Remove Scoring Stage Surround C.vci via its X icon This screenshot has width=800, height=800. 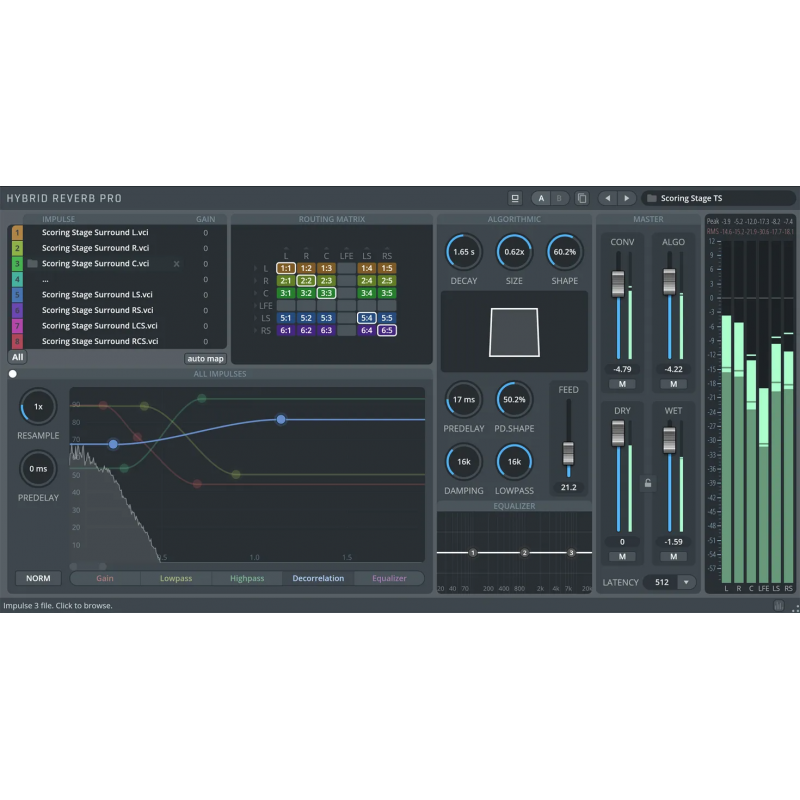click(177, 264)
